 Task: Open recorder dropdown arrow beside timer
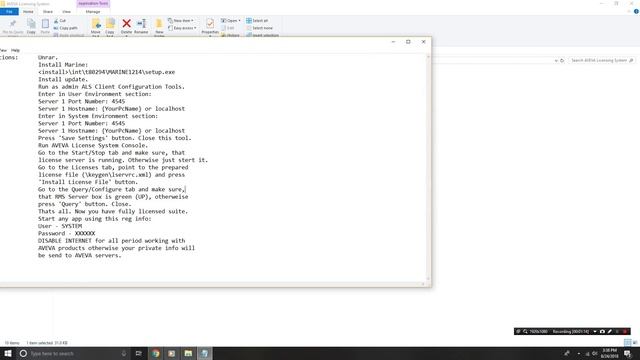(x=595, y=331)
